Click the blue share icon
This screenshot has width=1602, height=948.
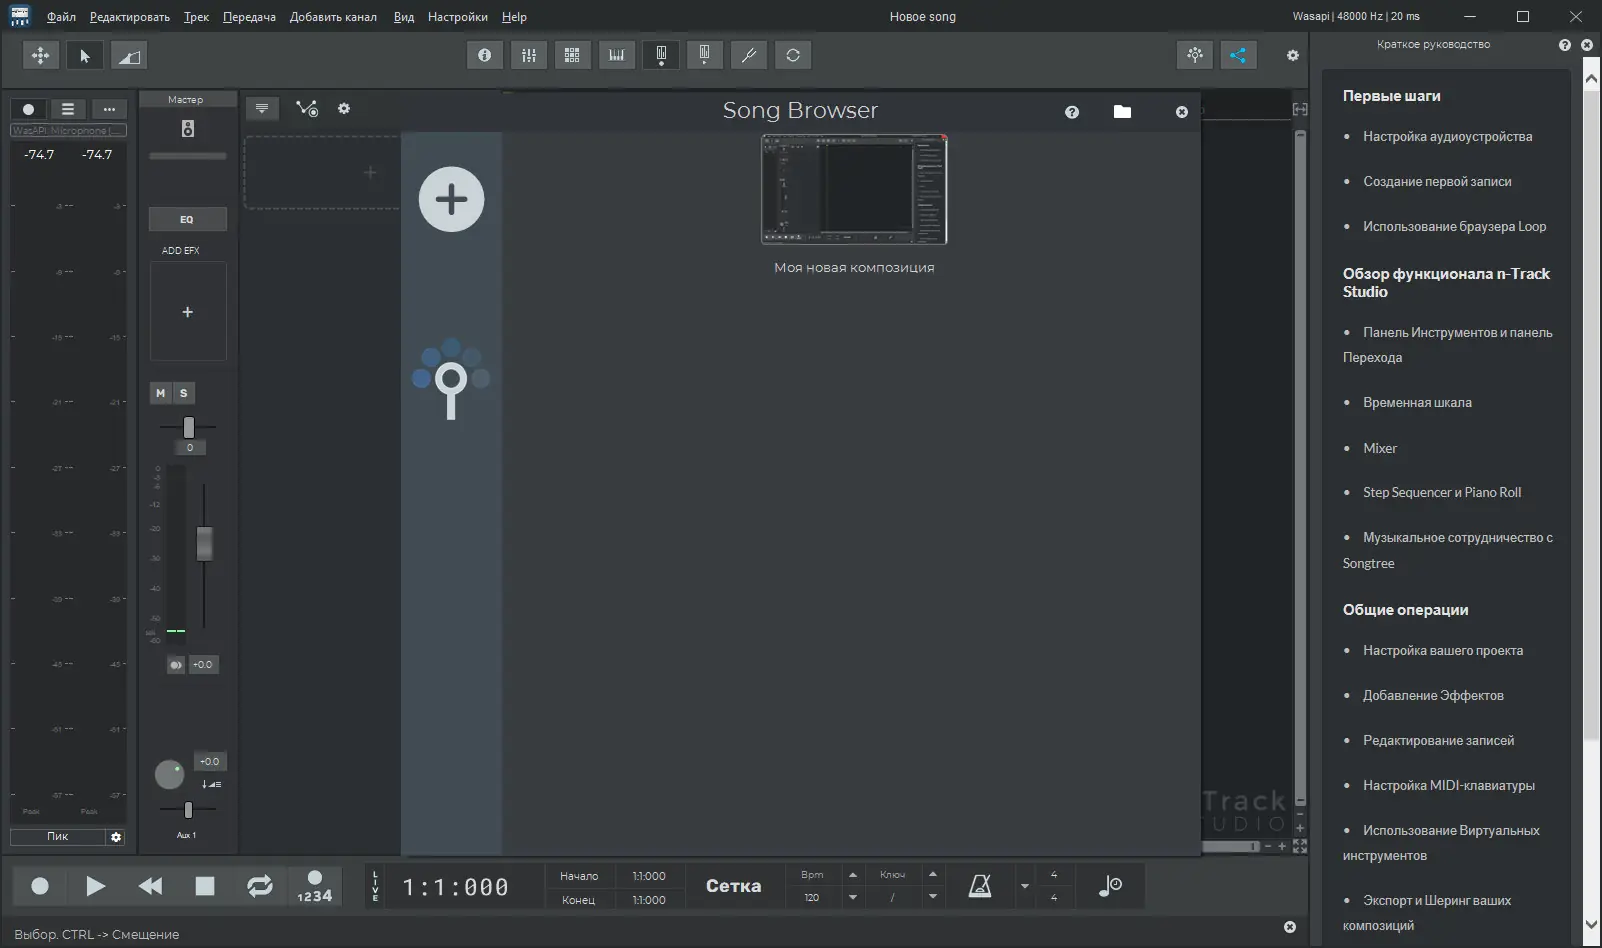(x=1238, y=56)
